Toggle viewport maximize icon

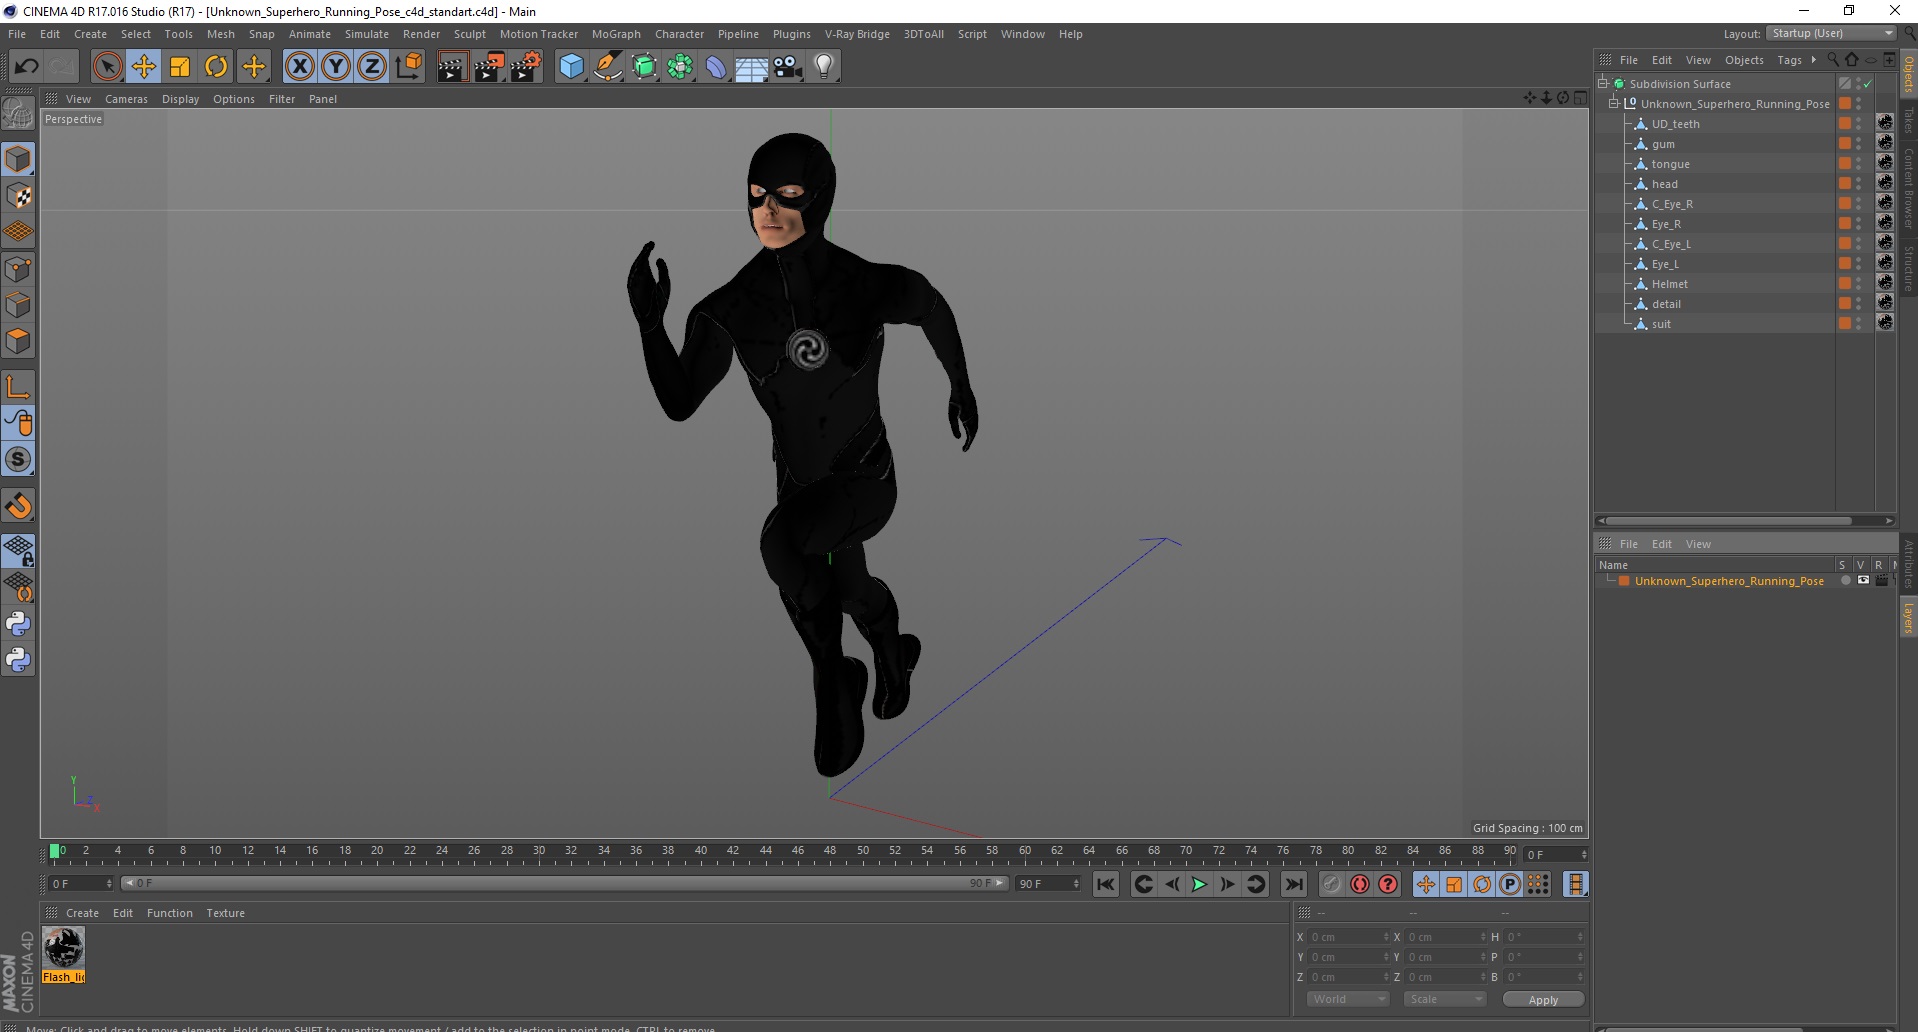click(1580, 98)
